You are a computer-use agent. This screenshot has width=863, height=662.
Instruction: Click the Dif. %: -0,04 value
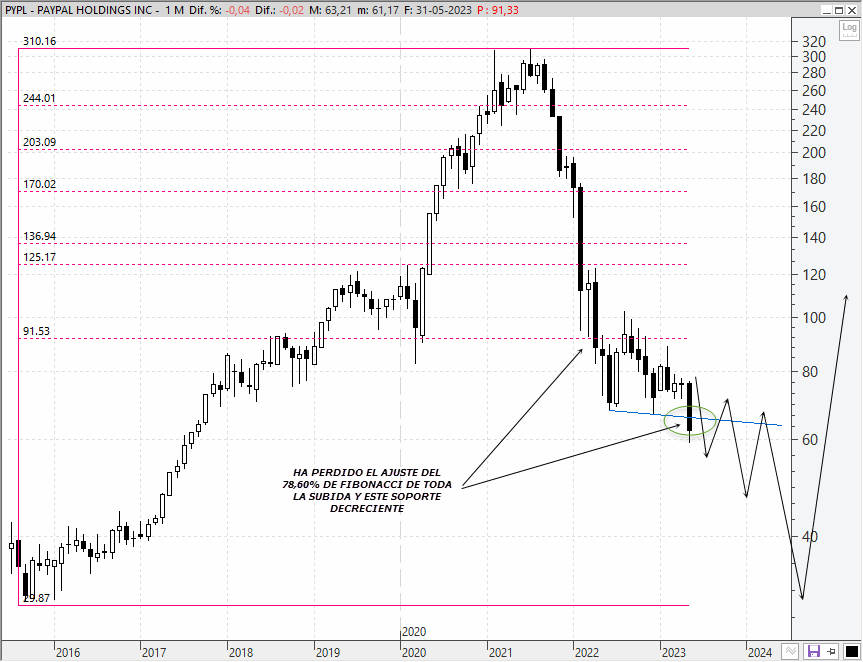[219, 10]
